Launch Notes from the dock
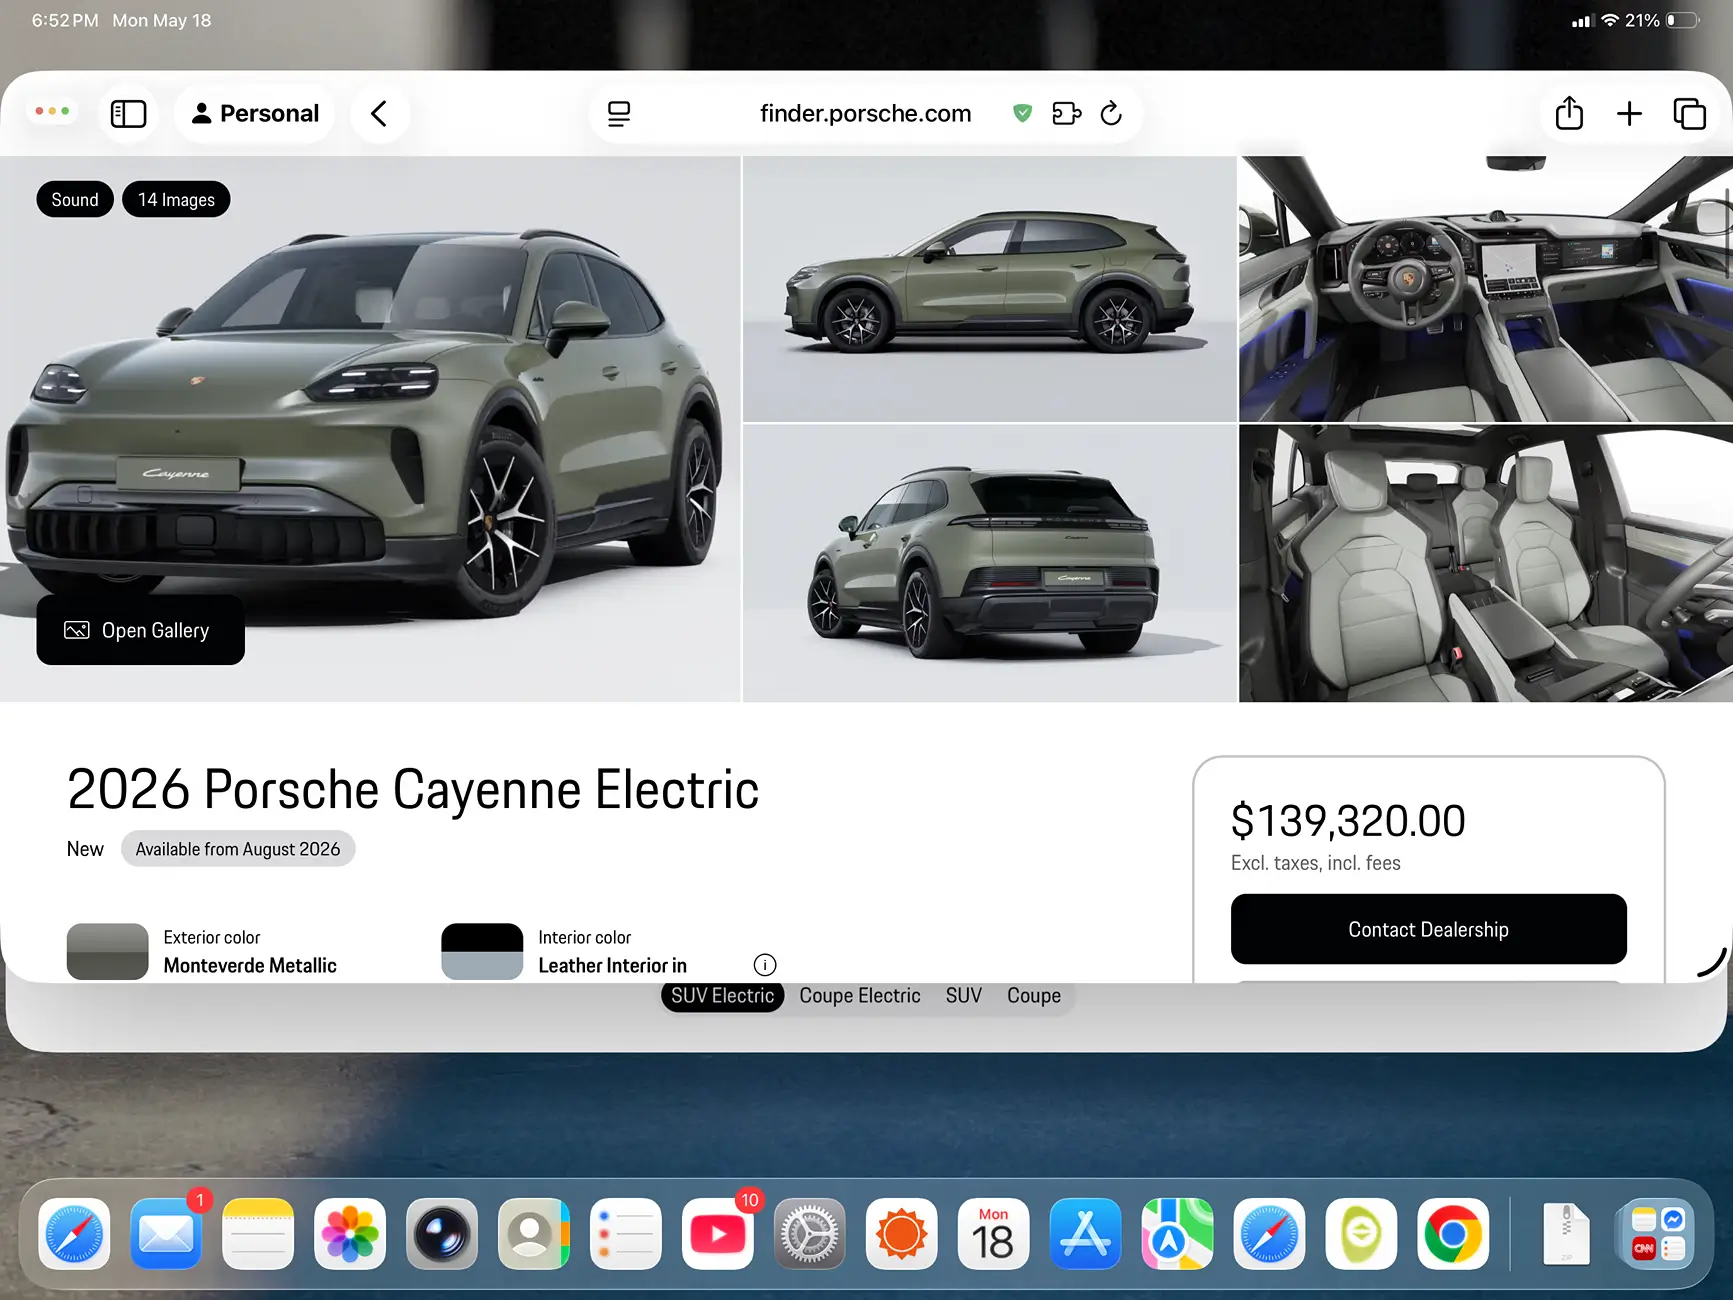This screenshot has width=1733, height=1300. coord(258,1234)
